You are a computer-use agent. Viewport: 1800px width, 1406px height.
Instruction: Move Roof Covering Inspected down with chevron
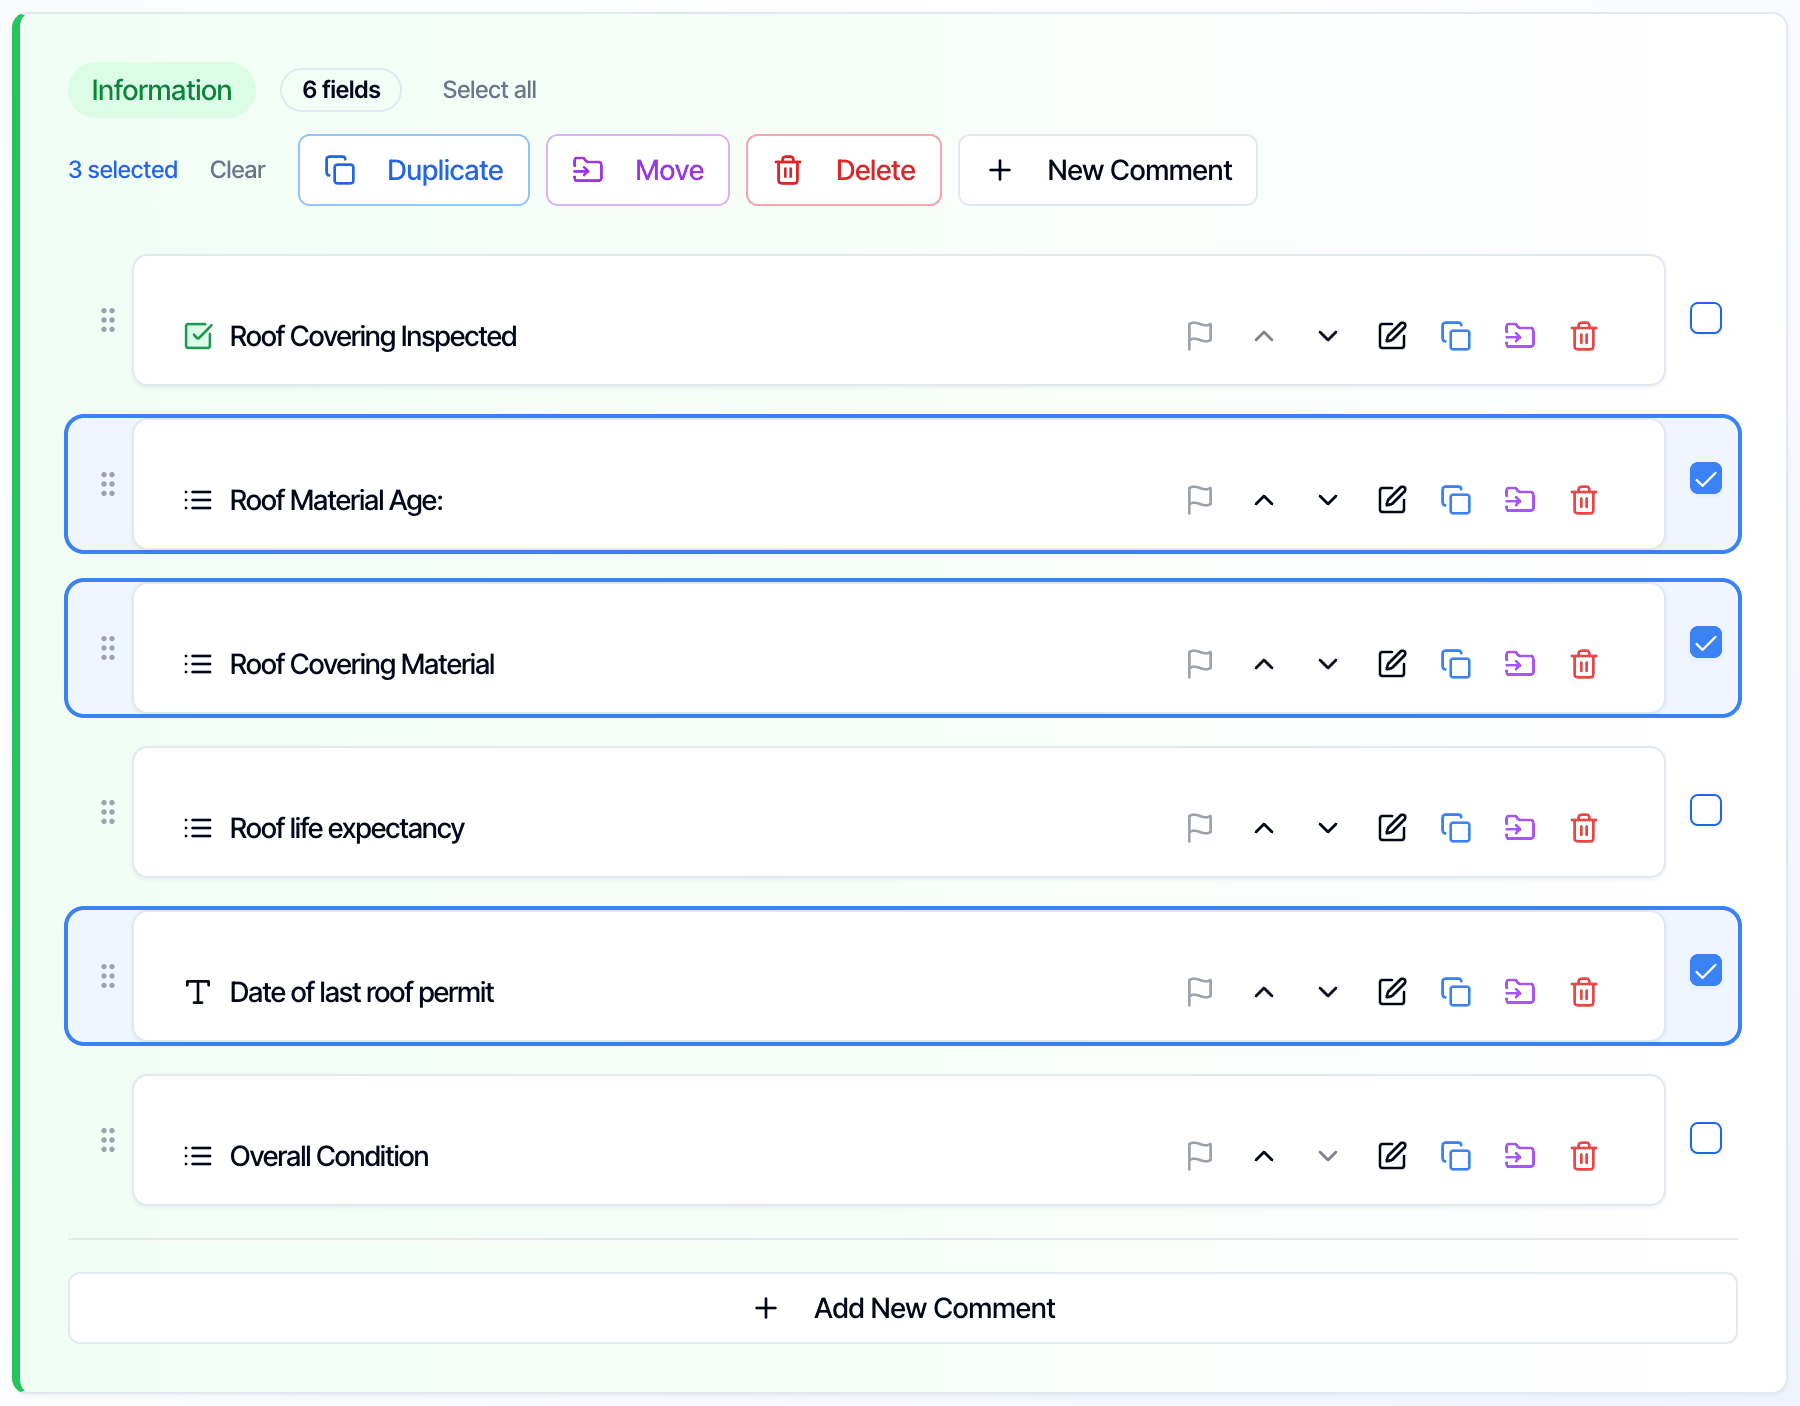1328,336
